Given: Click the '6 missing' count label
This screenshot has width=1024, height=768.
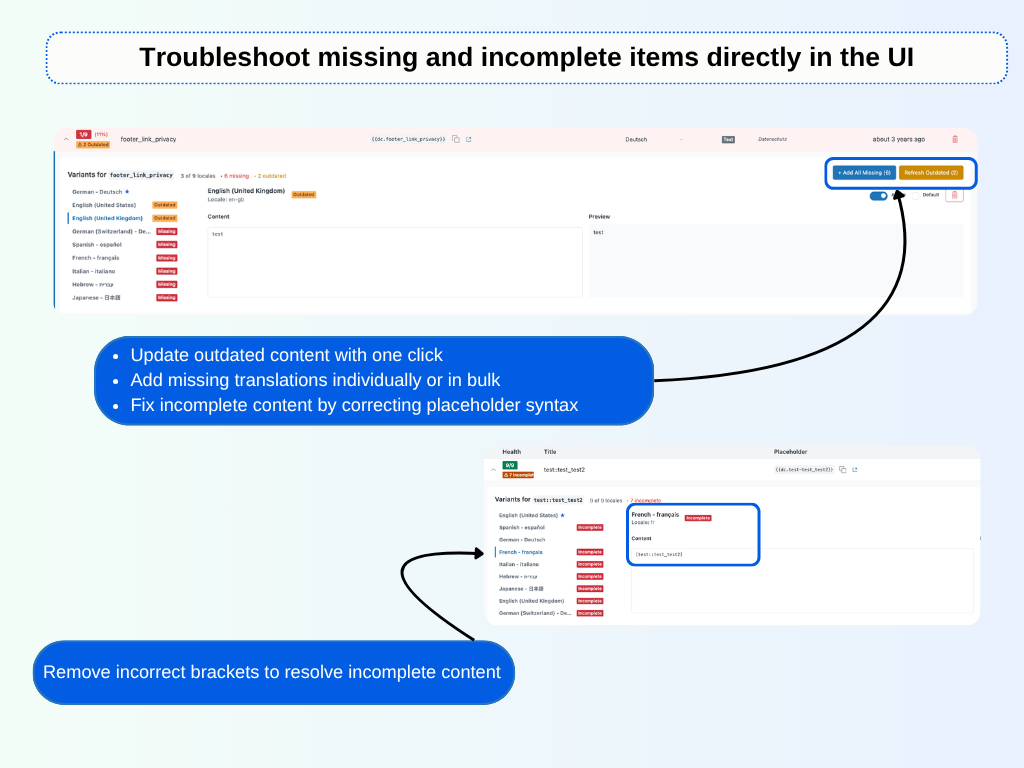Looking at the screenshot, I should pyautogui.click(x=236, y=176).
